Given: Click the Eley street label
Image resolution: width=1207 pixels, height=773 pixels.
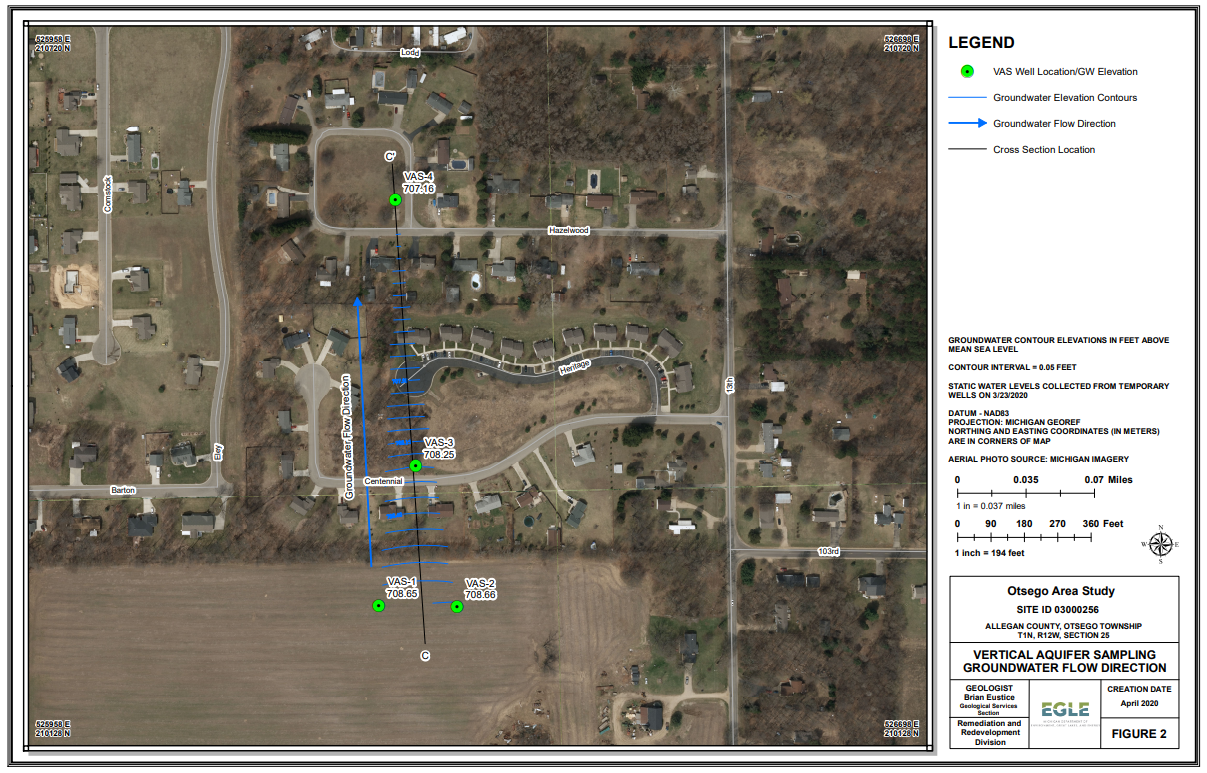Looking at the screenshot, I should click(x=218, y=452).
